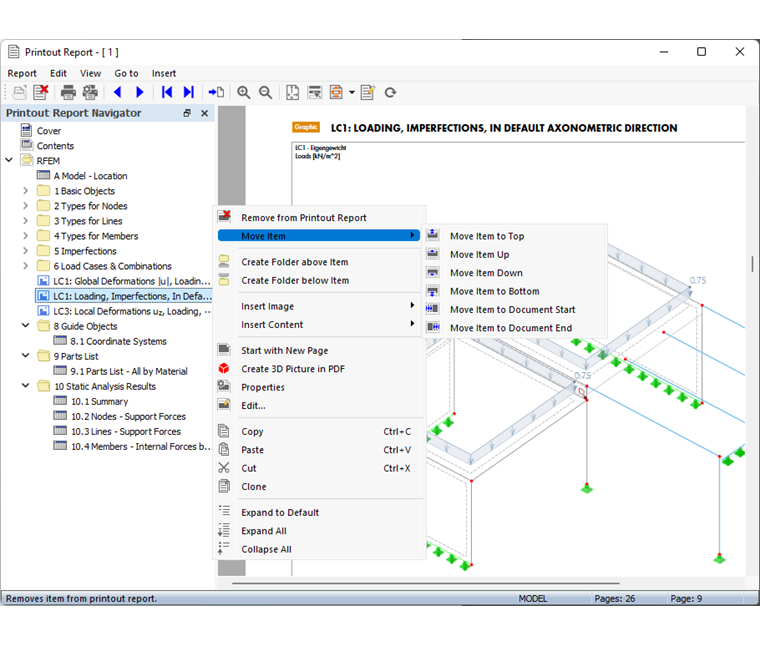Close the Printout Report Navigator panel
The width and height of the screenshot is (760, 645).
[x=205, y=113]
